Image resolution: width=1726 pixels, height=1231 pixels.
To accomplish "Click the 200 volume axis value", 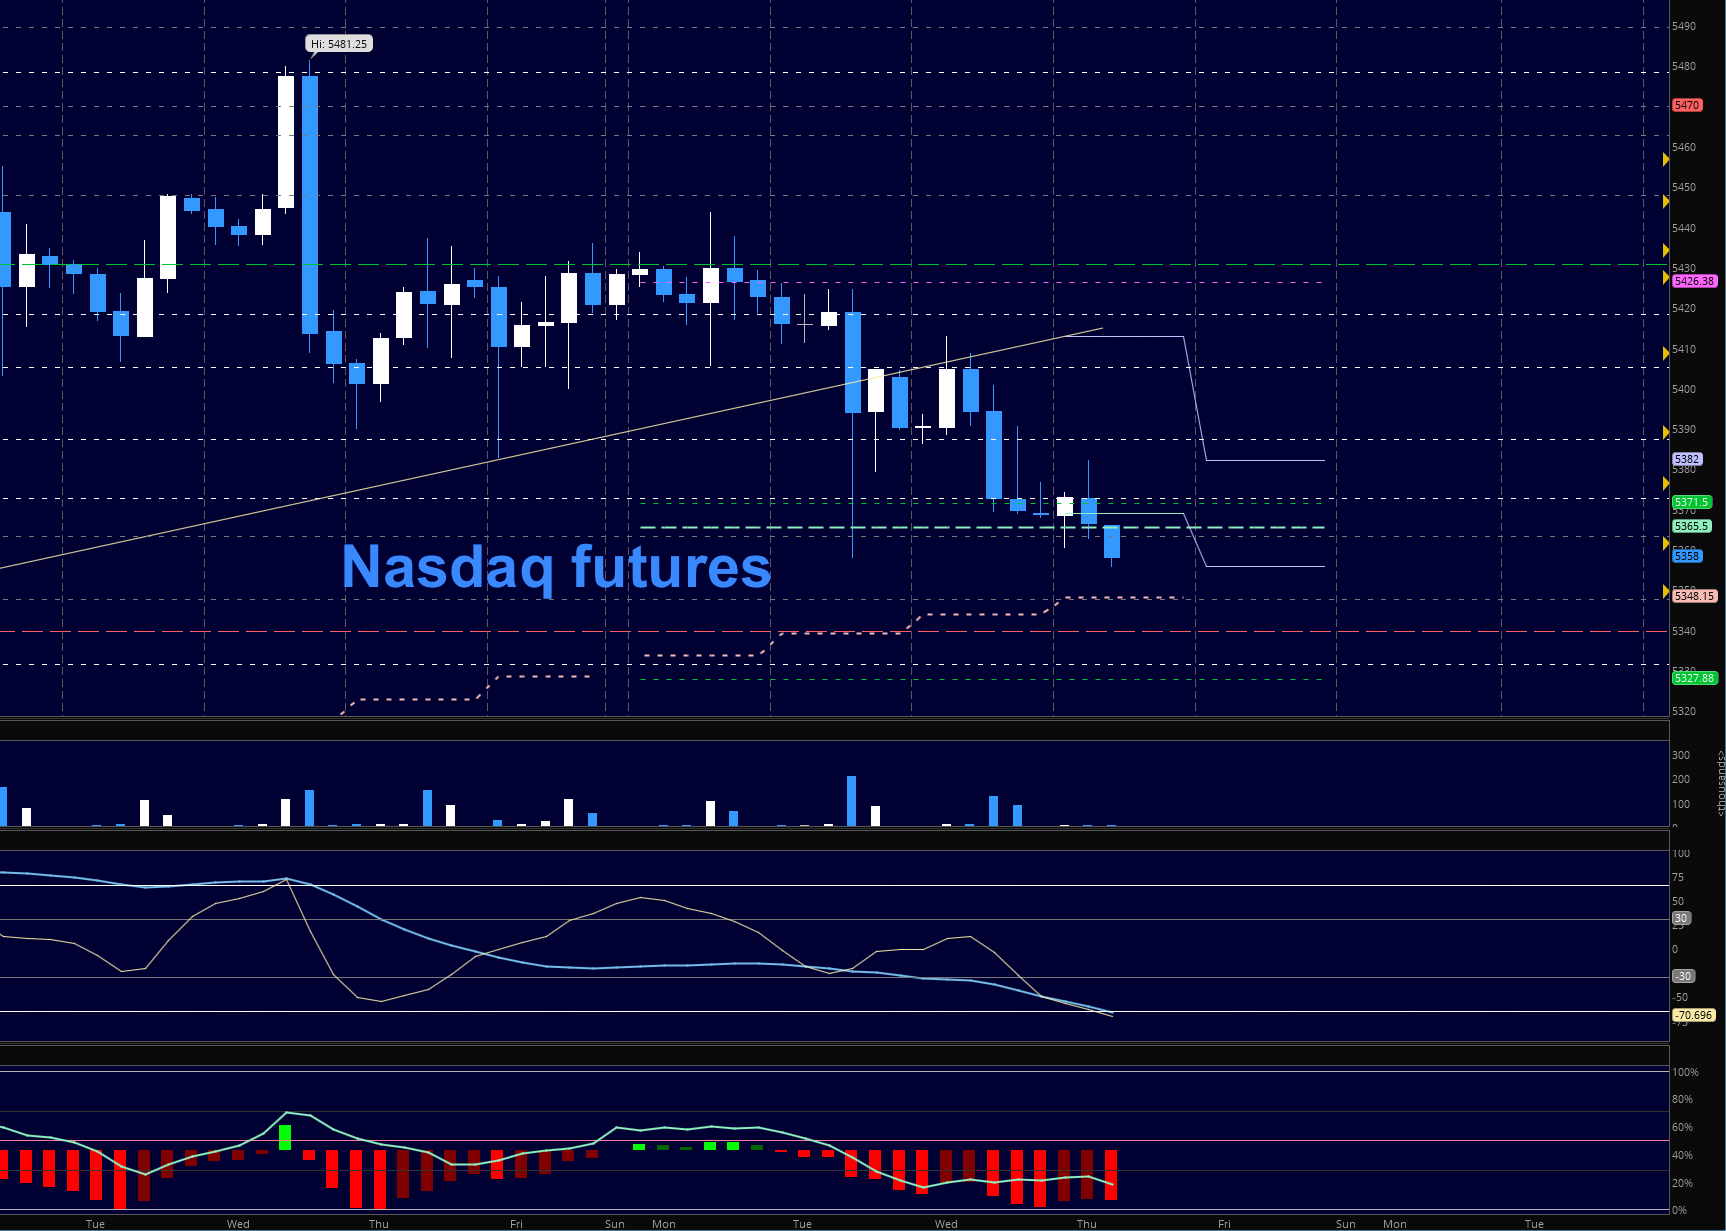I will tap(1681, 779).
